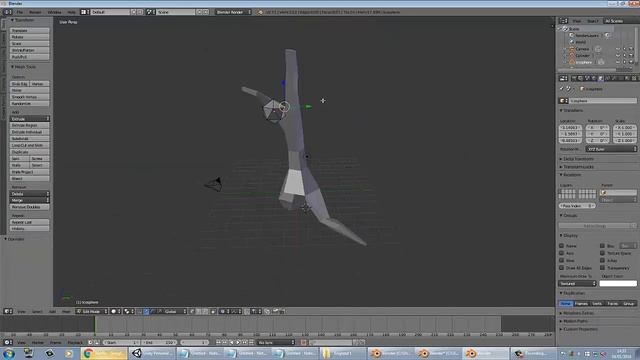This screenshot has width=640, height=360.
Task: Open the Delete dropdown in the tool shelf
Action: [29, 193]
